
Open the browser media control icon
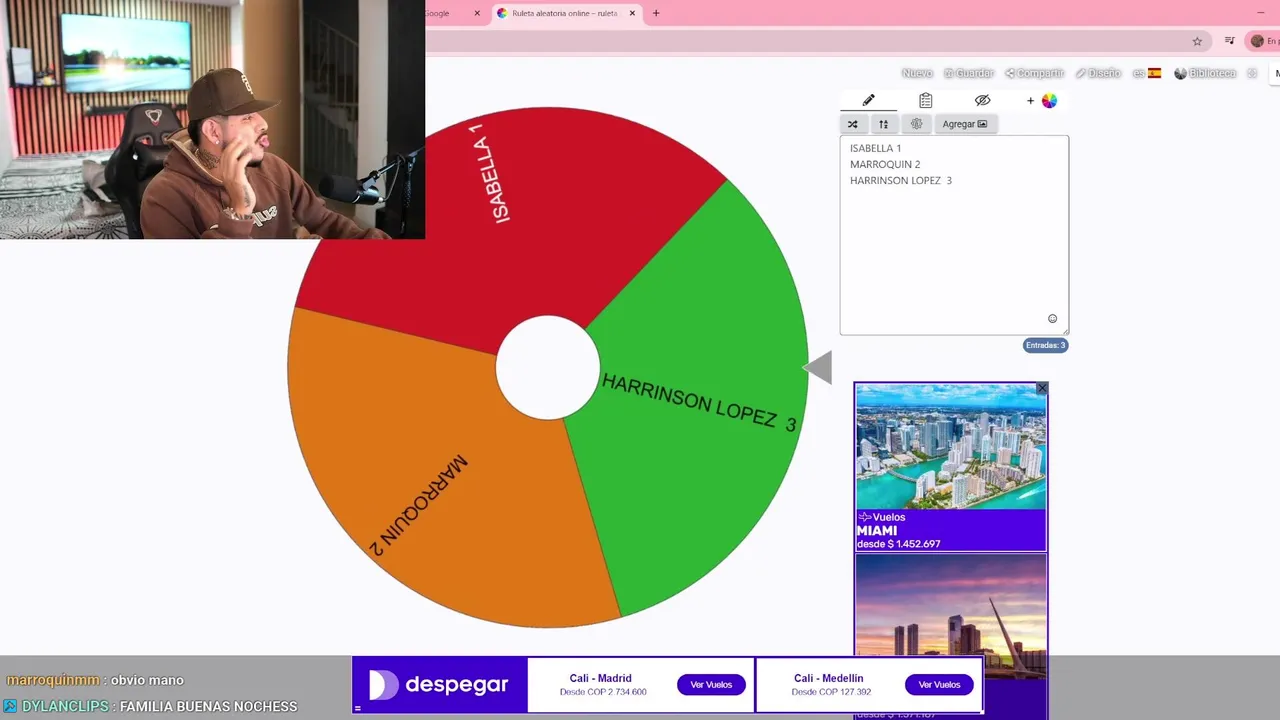tap(1229, 41)
